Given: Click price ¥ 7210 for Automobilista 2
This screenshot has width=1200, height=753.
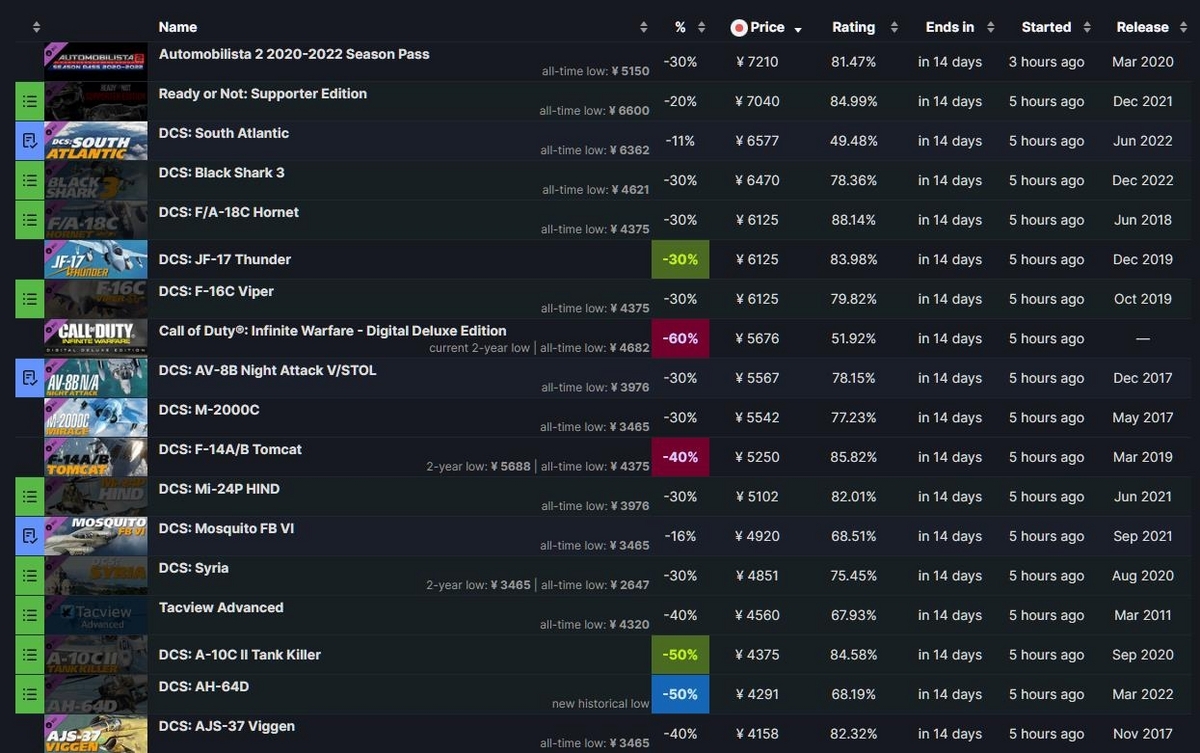Looking at the screenshot, I should click(757, 62).
